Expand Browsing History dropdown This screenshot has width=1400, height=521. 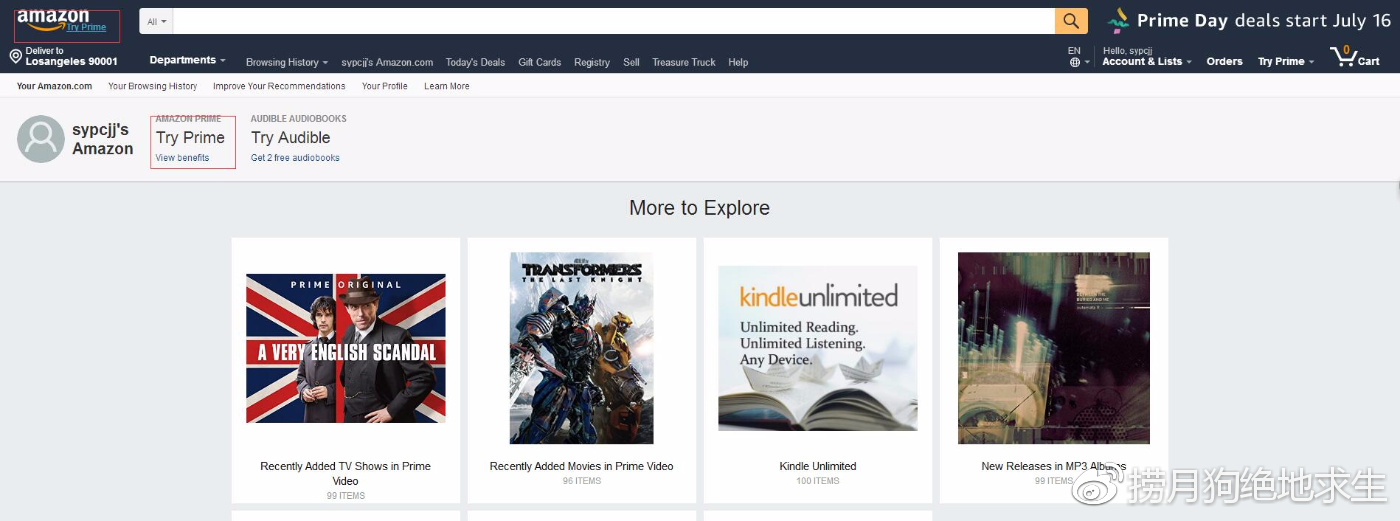tap(287, 62)
